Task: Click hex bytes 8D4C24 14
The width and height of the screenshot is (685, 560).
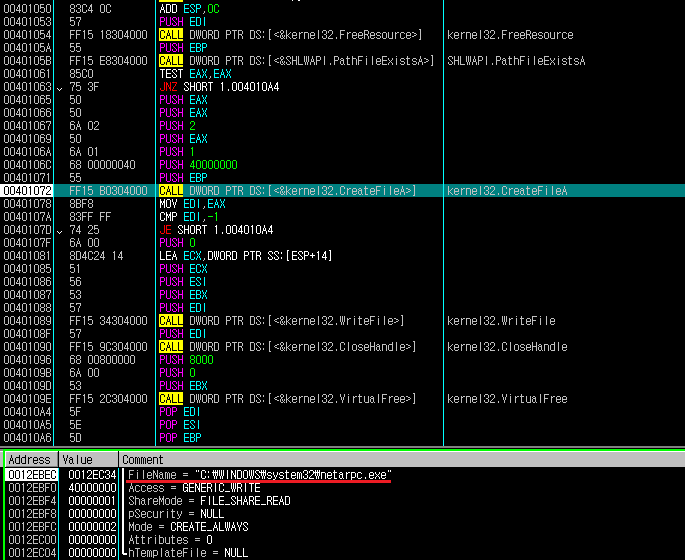Action: point(96,256)
